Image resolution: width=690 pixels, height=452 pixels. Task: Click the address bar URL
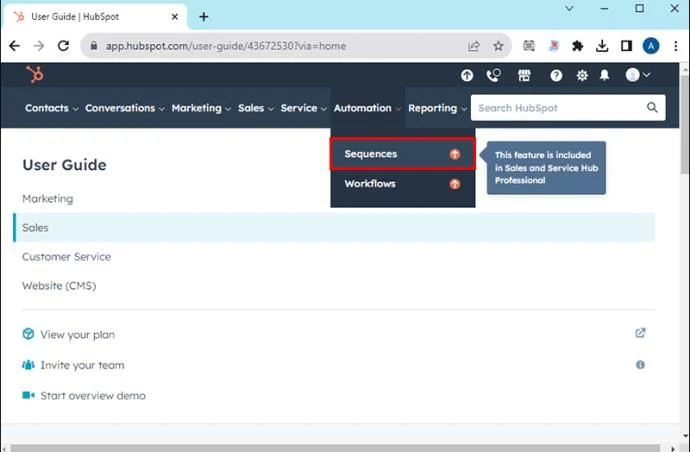(226, 46)
